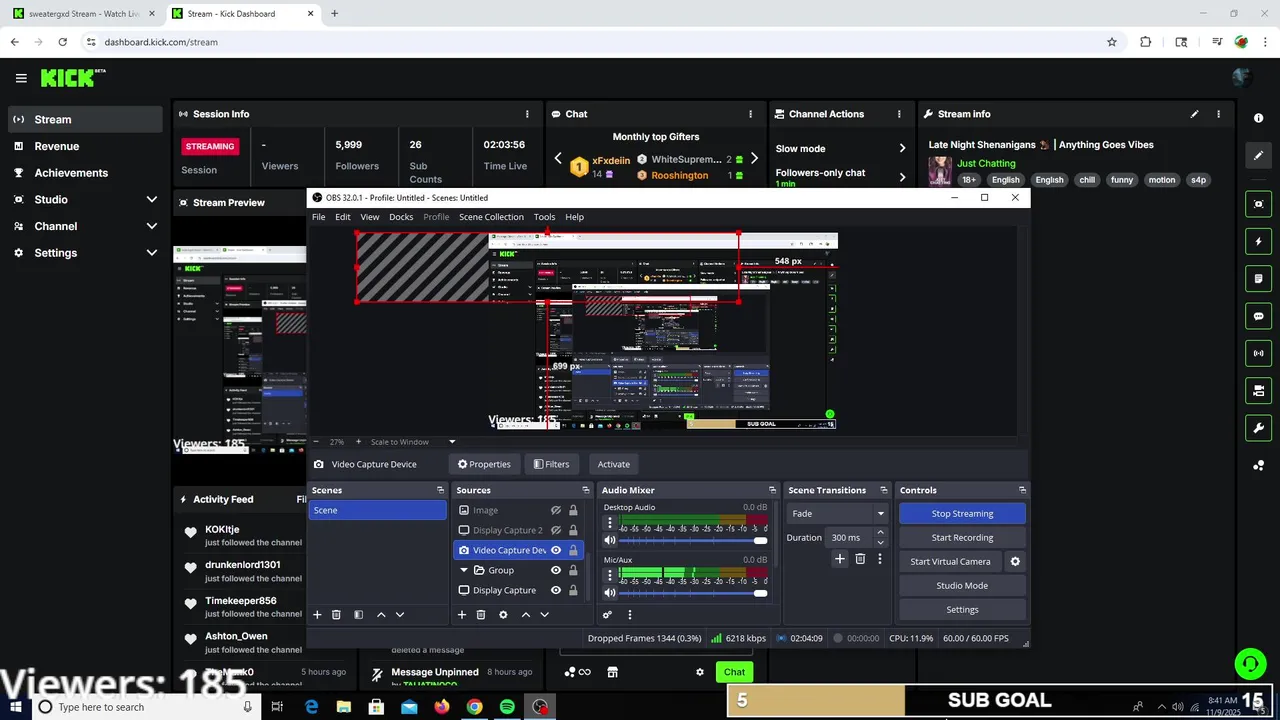Open scene filters icon in Scenes dock
This screenshot has height=720, width=1280.
359,615
